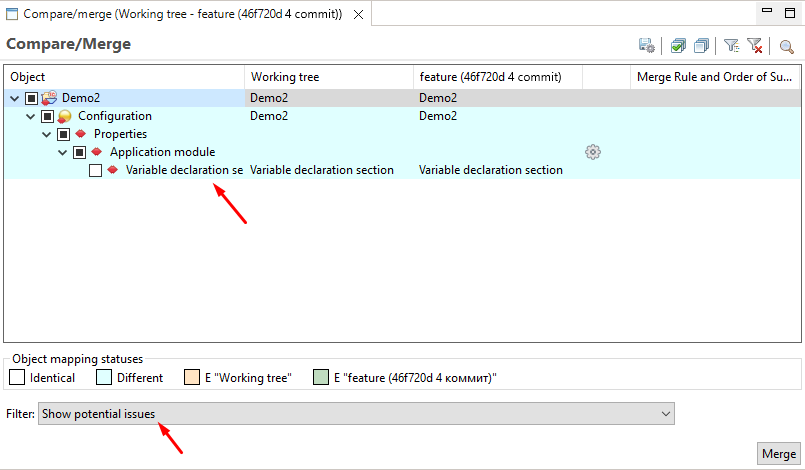Select the Configuration tree row
This screenshot has width=805, height=470.
[115, 116]
